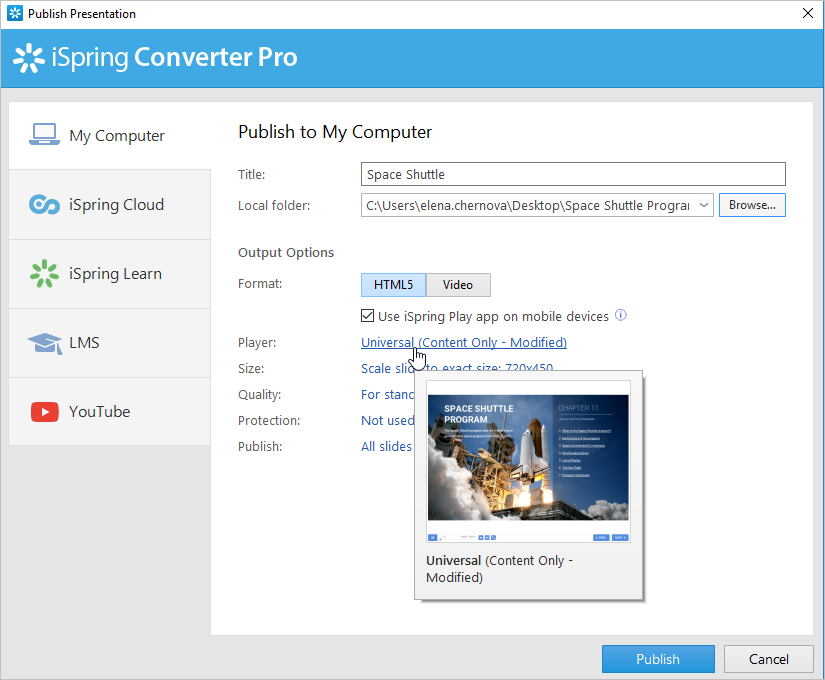Open the 'All slides' publish link
825x680 pixels.
386,446
